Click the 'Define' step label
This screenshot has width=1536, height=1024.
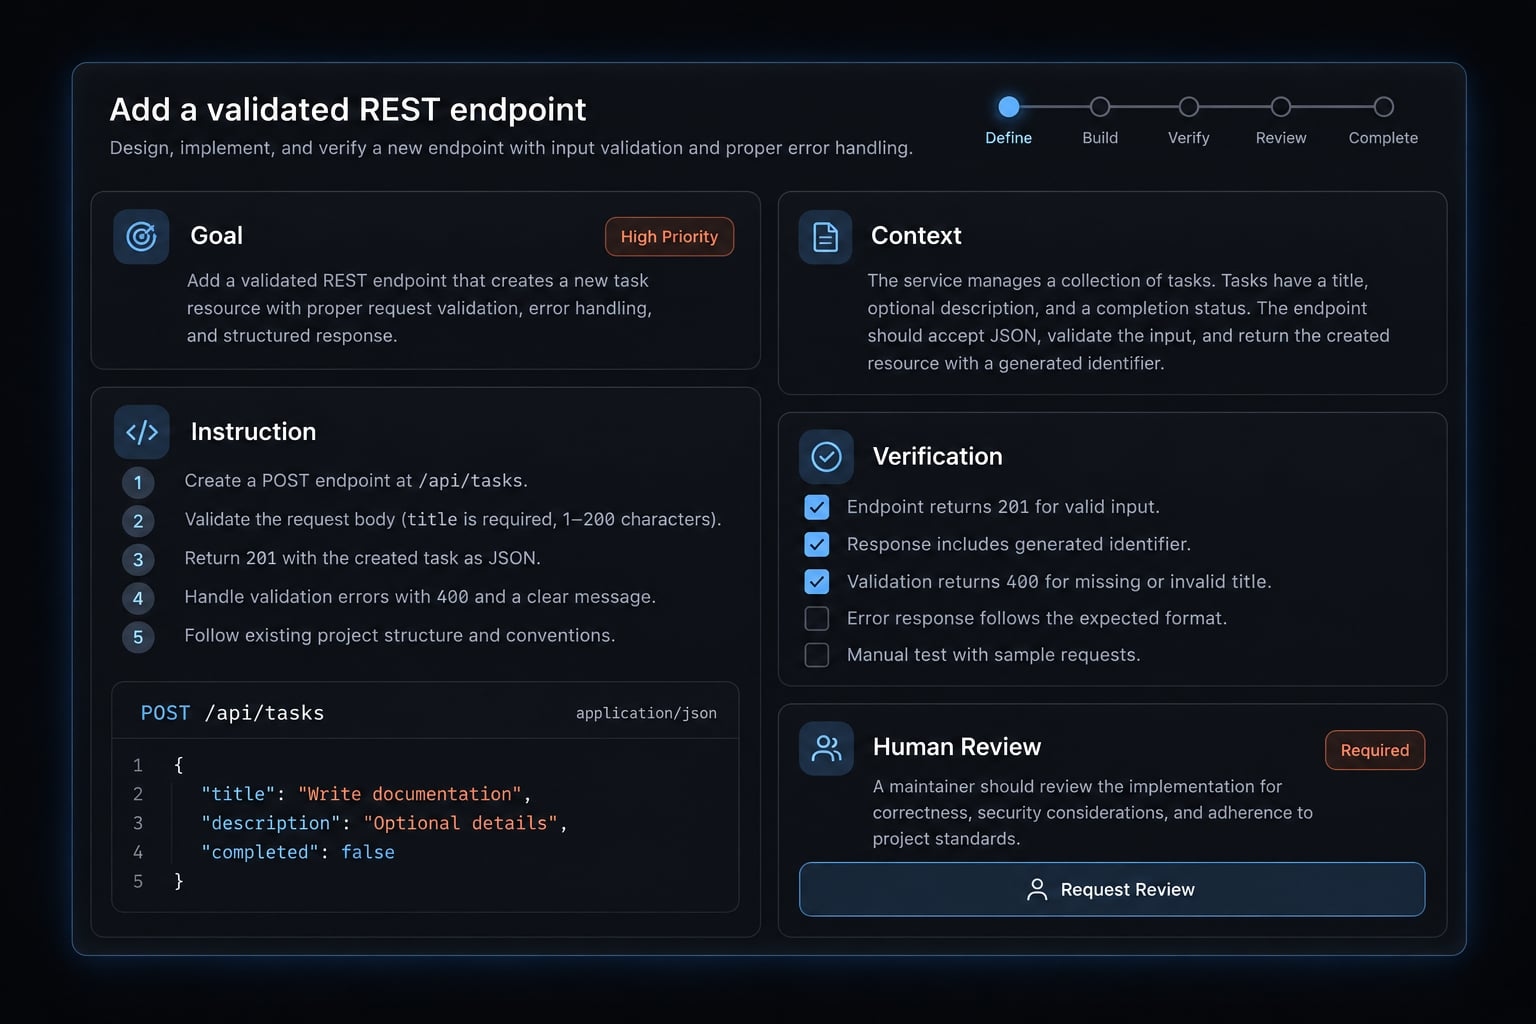point(1008,138)
